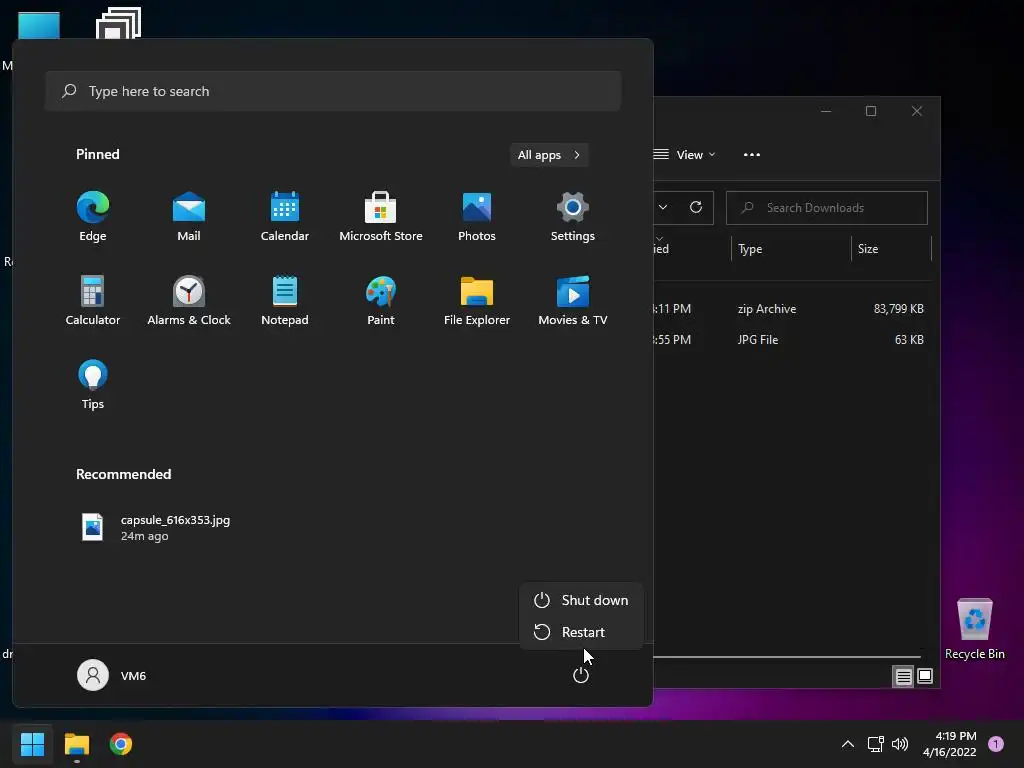This screenshot has height=768, width=1024.
Task: Launch the Photos app
Action: click(477, 216)
